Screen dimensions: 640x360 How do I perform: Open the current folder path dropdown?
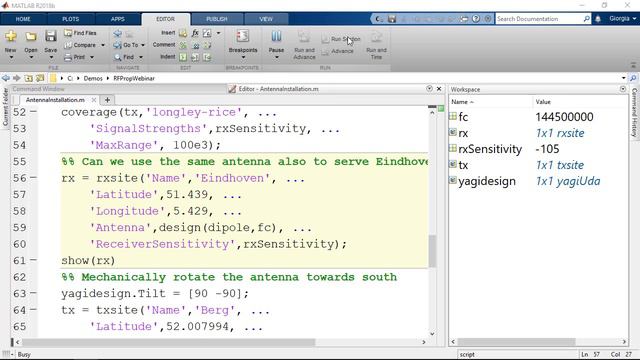624,78
